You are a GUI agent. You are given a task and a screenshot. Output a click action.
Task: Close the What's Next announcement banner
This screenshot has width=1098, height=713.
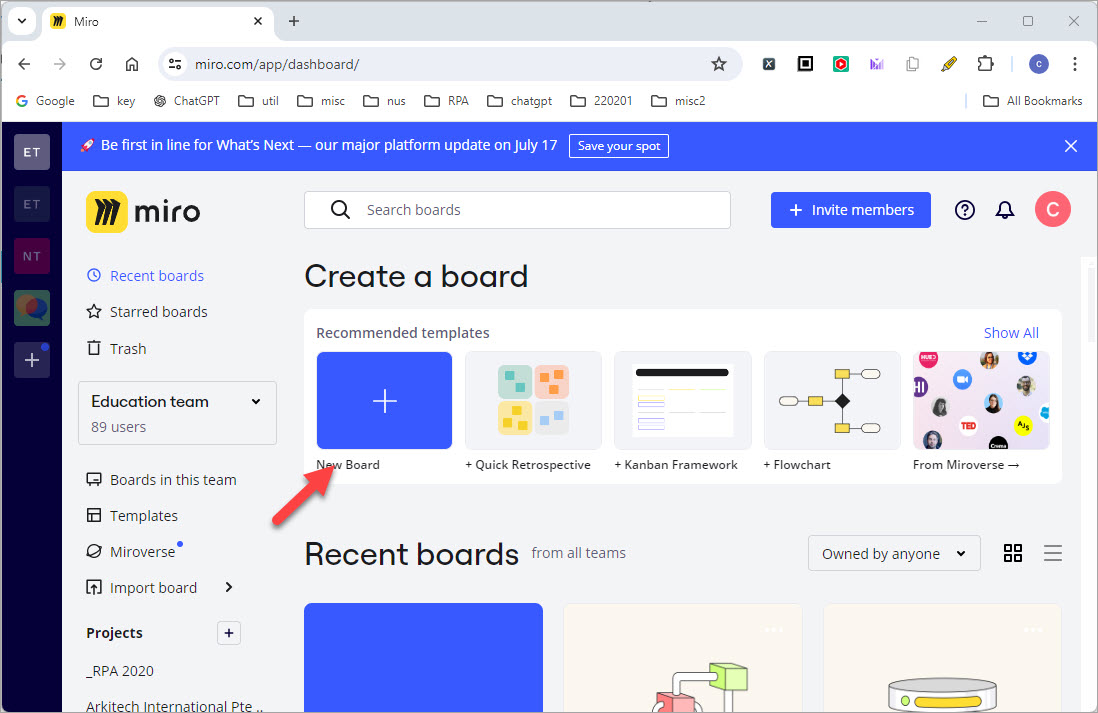[1071, 146]
